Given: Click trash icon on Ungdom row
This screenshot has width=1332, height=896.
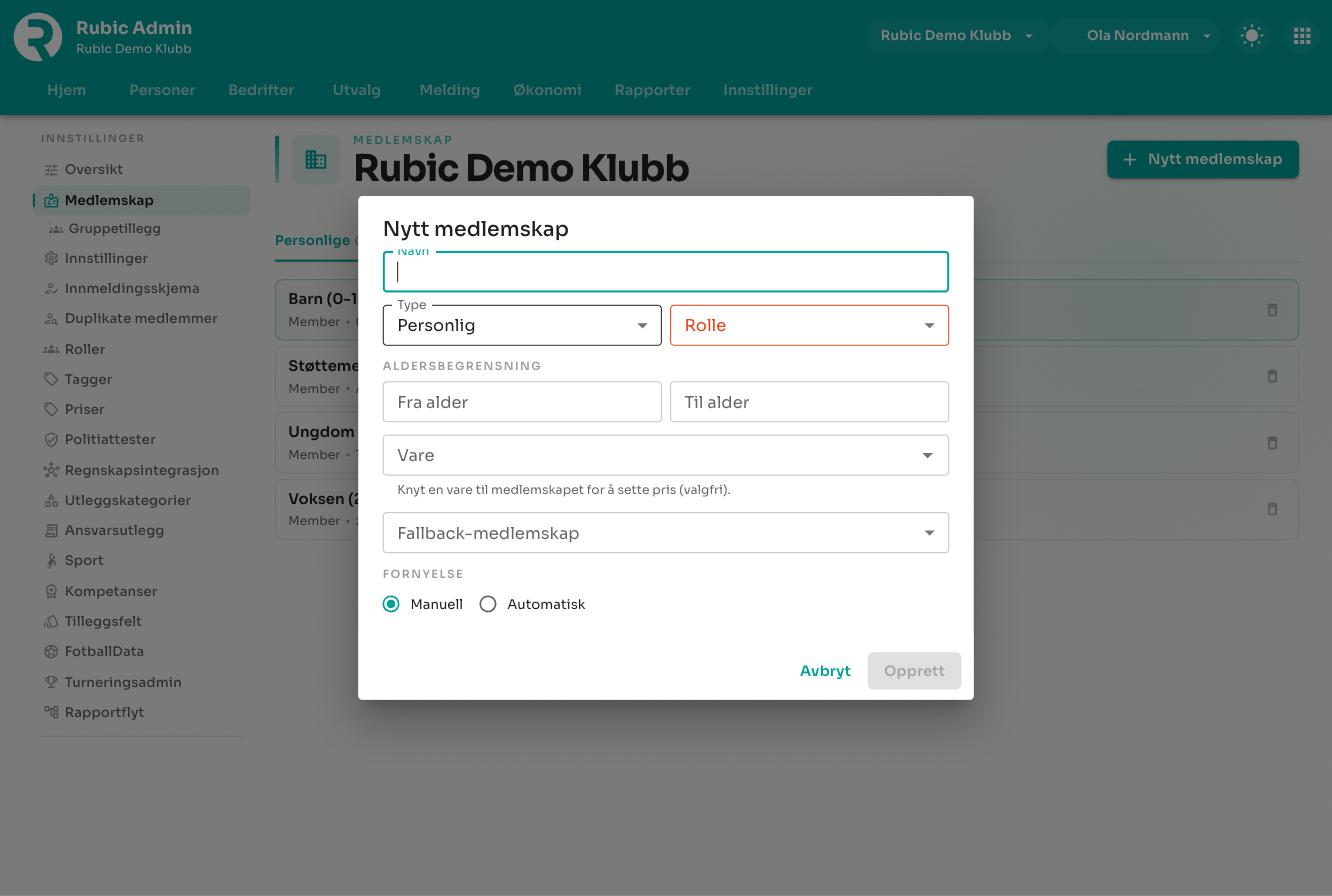Looking at the screenshot, I should (x=1272, y=442).
